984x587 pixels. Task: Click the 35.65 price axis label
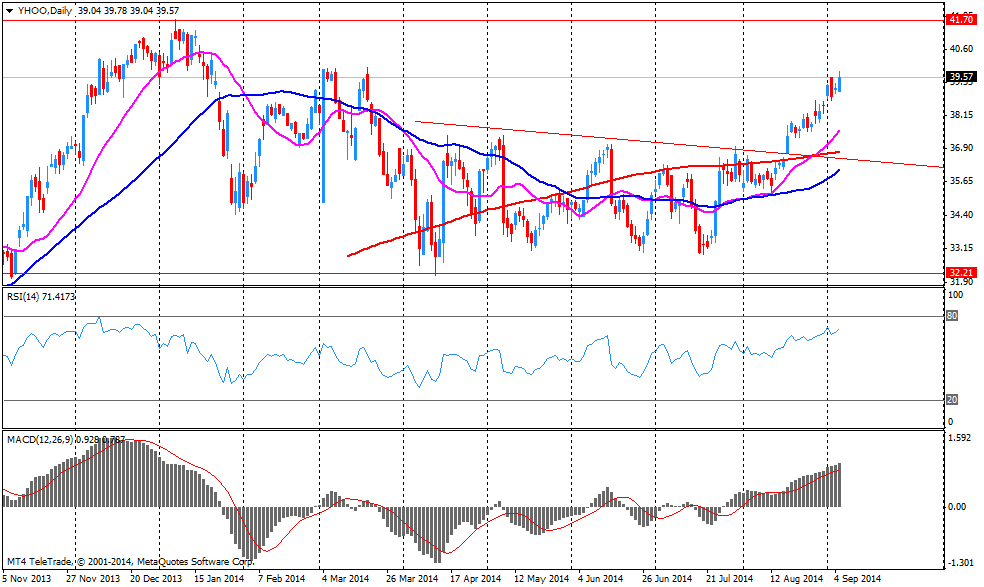[961, 181]
